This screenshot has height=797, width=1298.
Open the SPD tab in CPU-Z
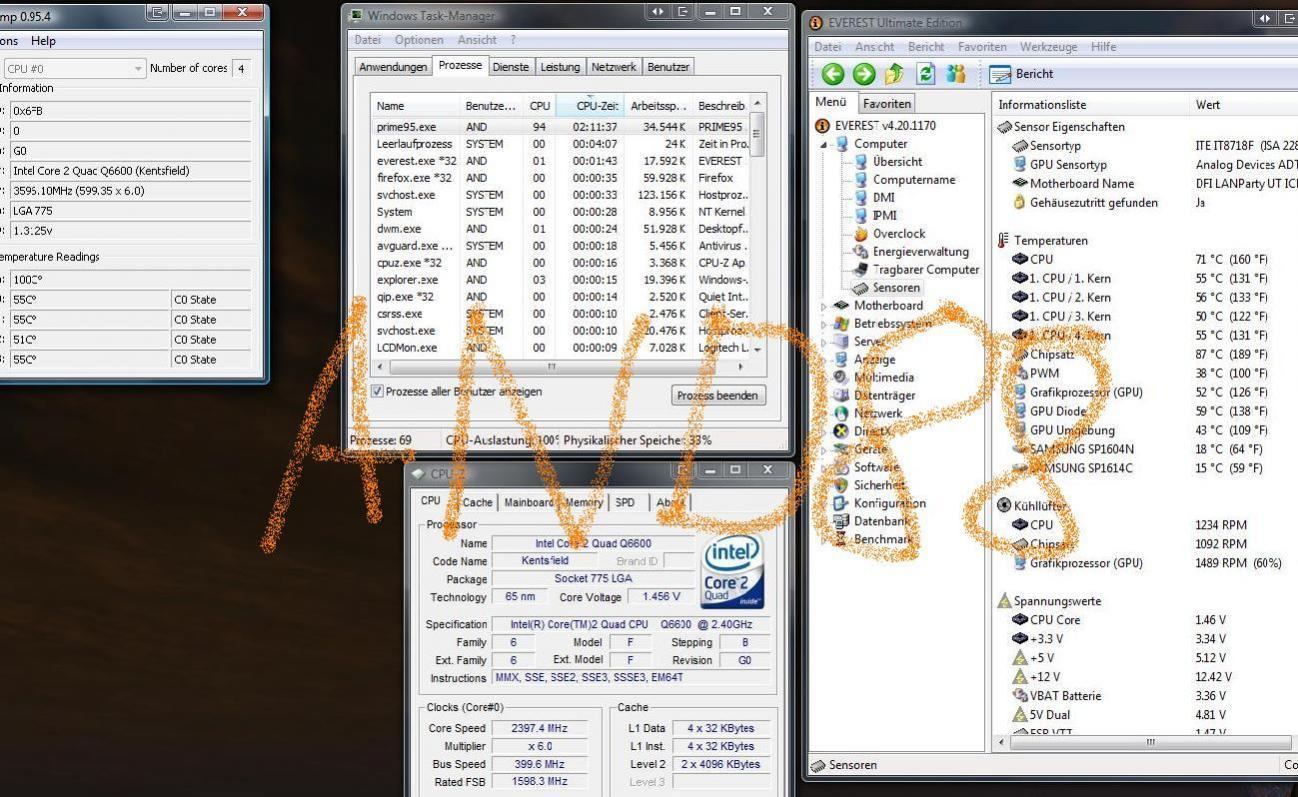point(625,503)
